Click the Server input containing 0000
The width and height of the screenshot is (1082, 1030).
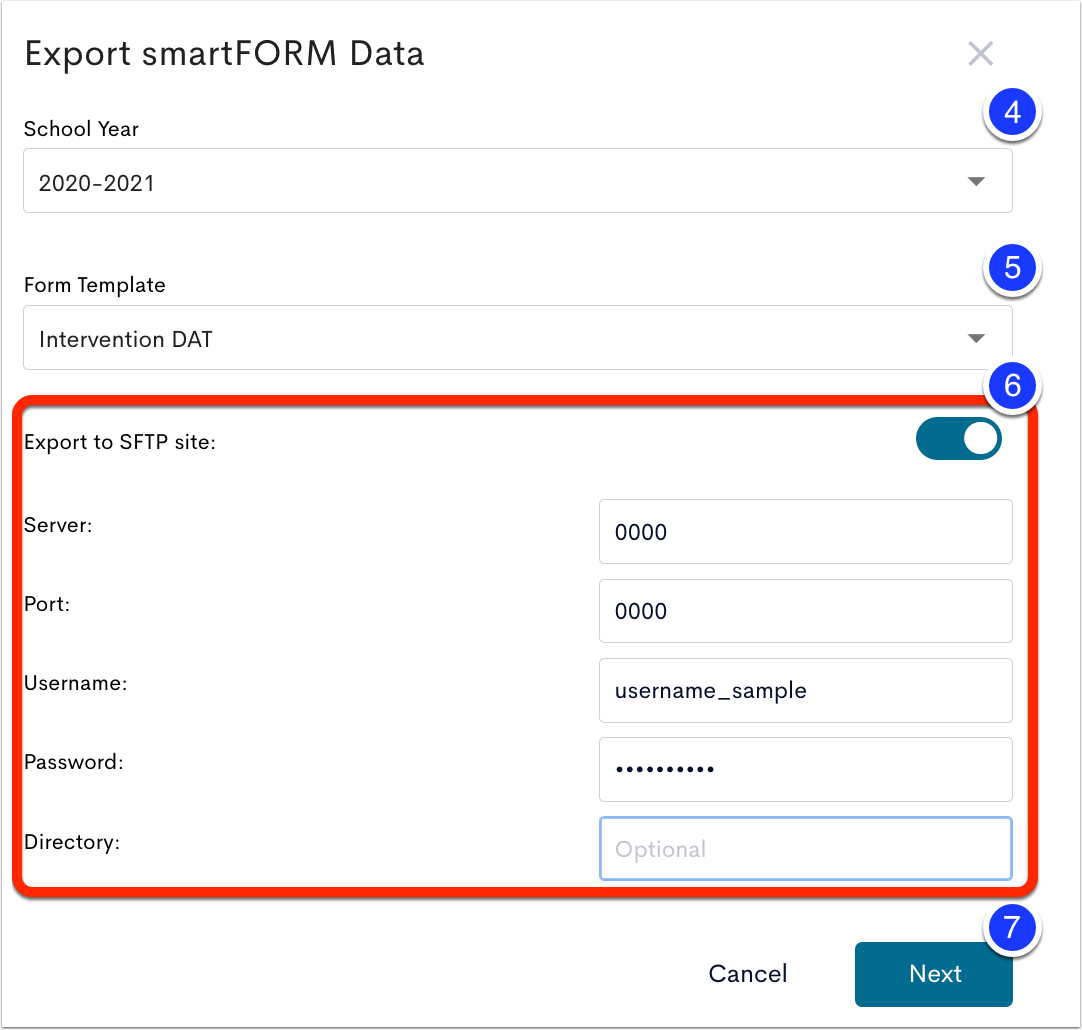(805, 531)
